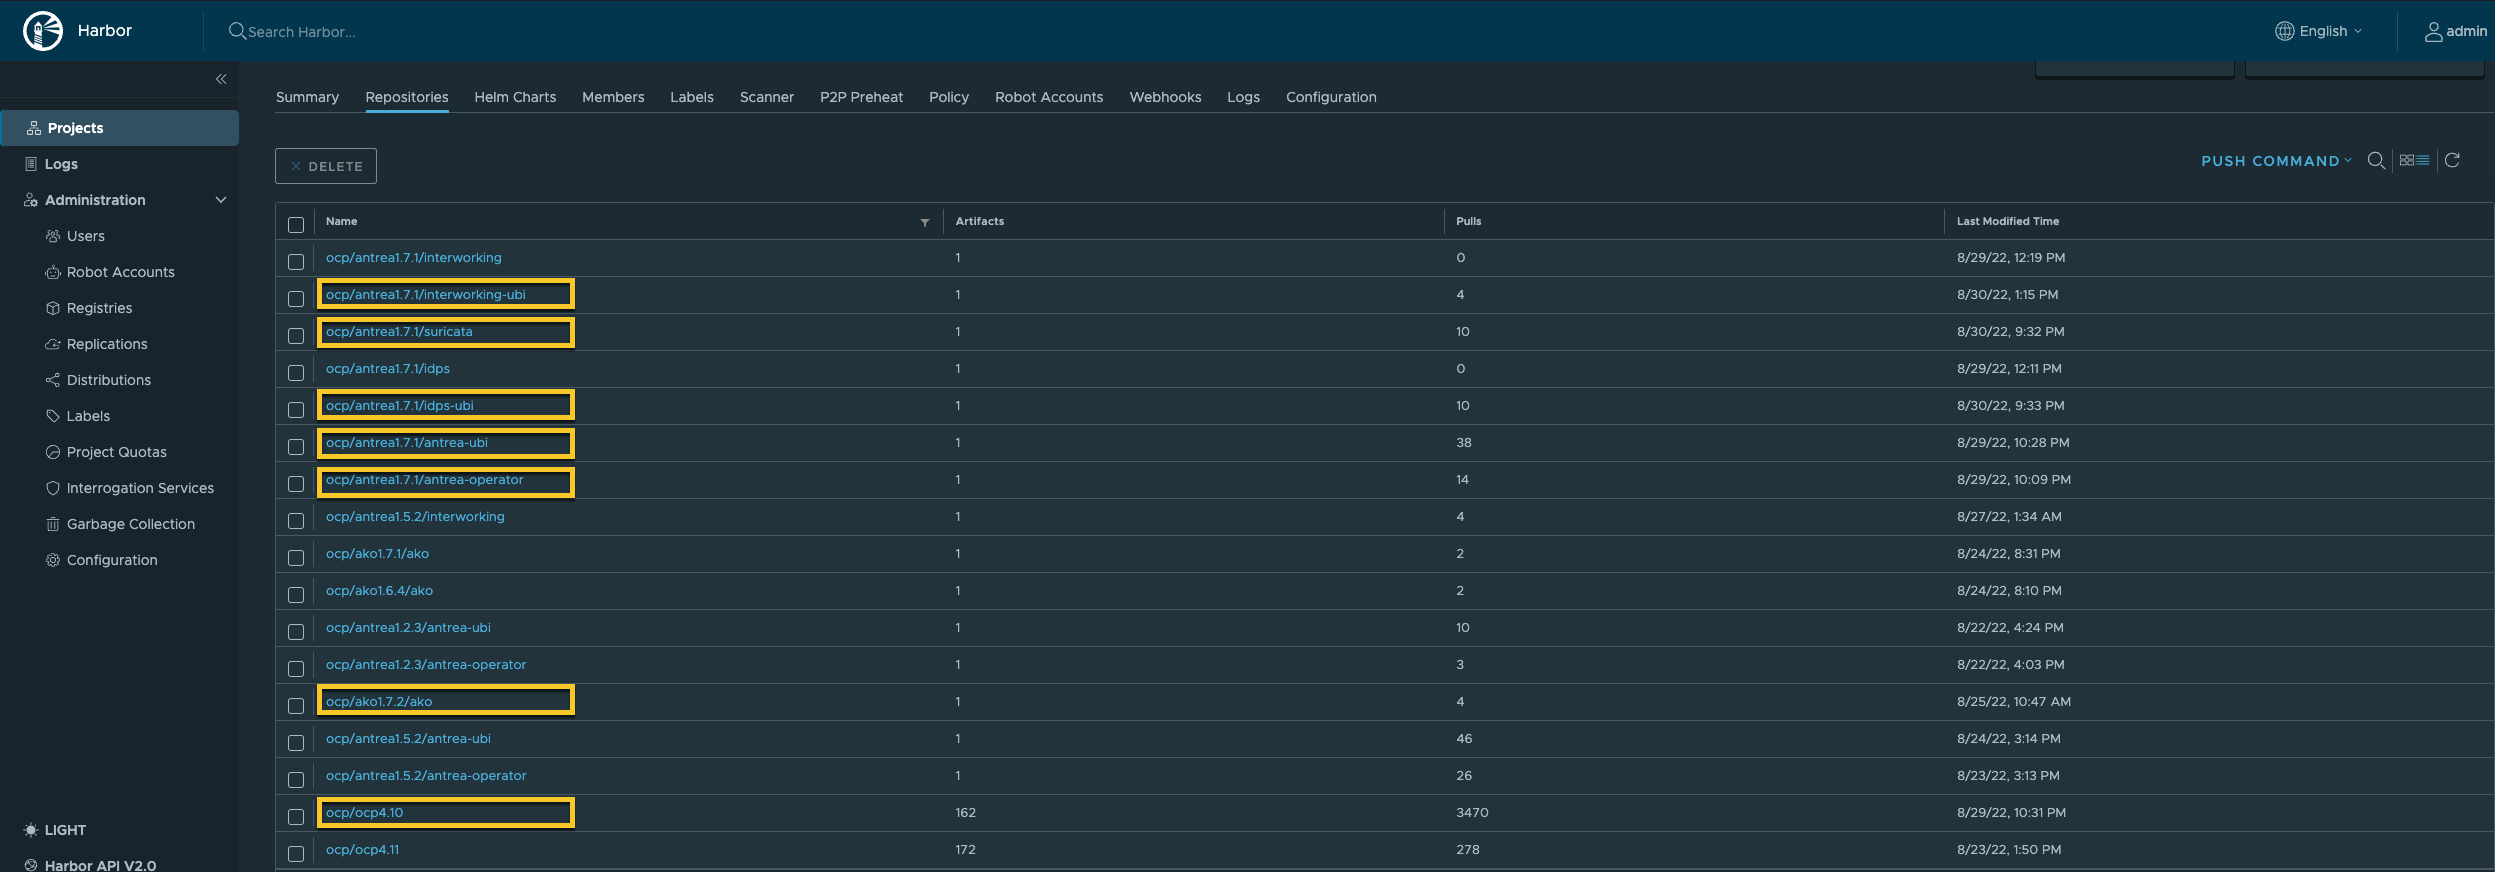Sort by the Pulls column header

coord(1468,221)
